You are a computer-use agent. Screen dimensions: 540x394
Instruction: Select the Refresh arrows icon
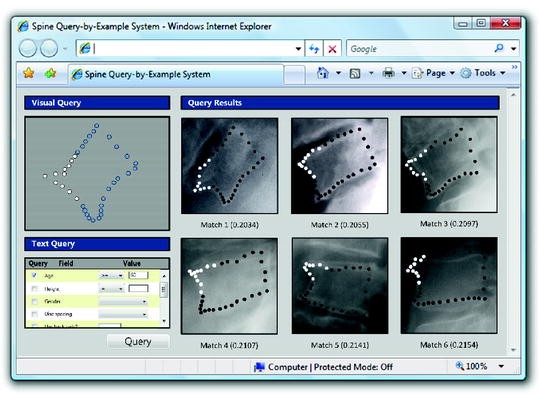[x=314, y=49]
